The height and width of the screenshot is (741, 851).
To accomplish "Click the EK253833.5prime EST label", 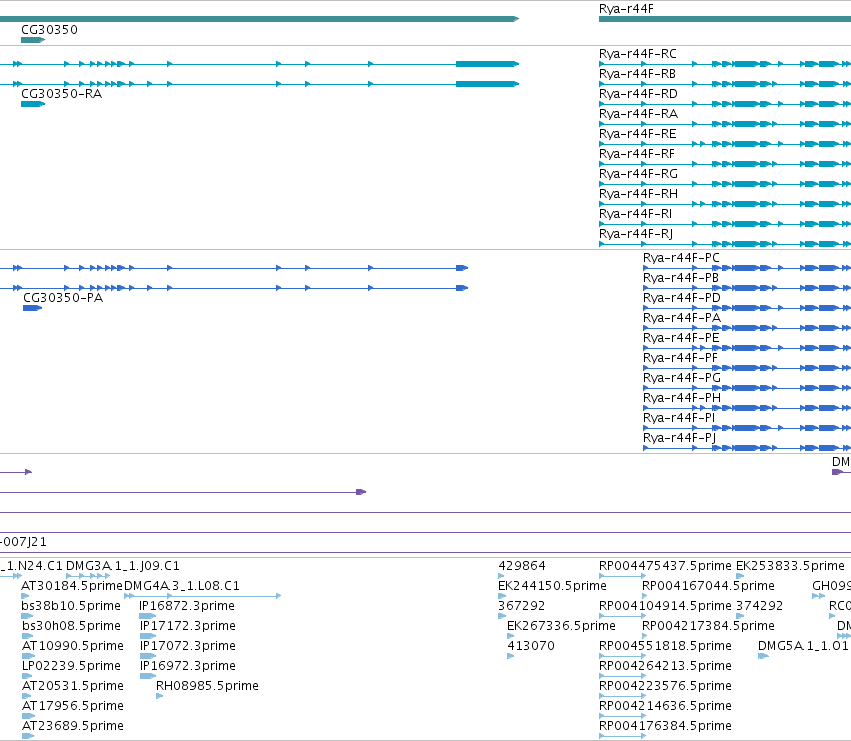I will coord(790,566).
